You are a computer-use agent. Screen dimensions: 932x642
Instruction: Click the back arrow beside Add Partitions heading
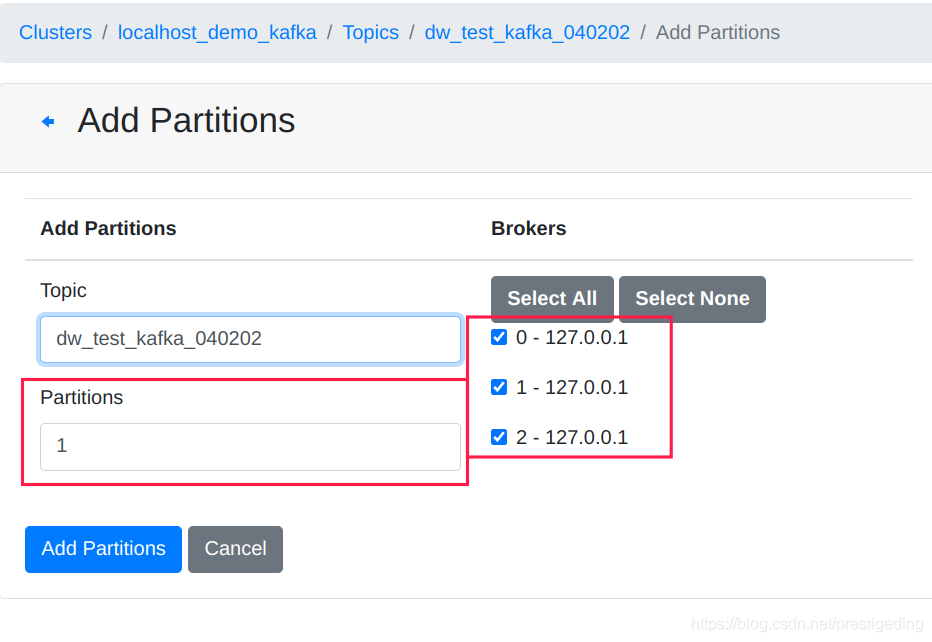48,121
